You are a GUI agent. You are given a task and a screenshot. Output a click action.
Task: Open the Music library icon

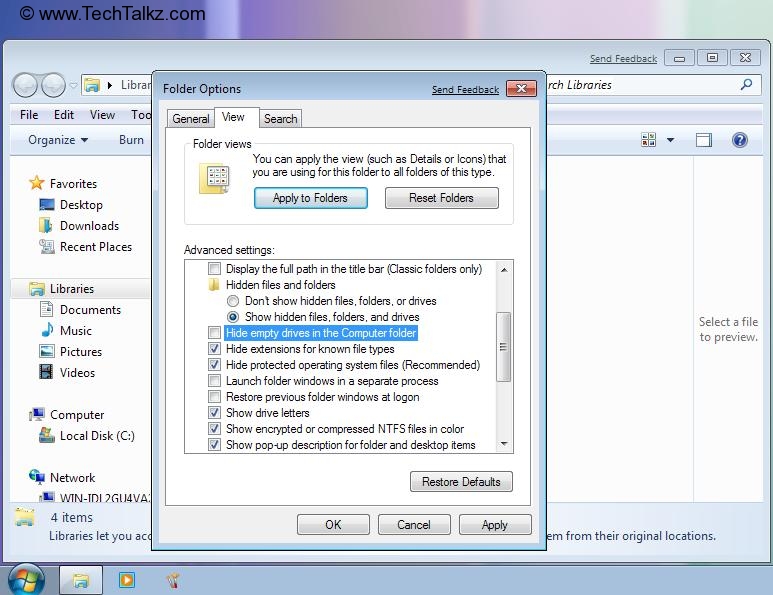47,330
